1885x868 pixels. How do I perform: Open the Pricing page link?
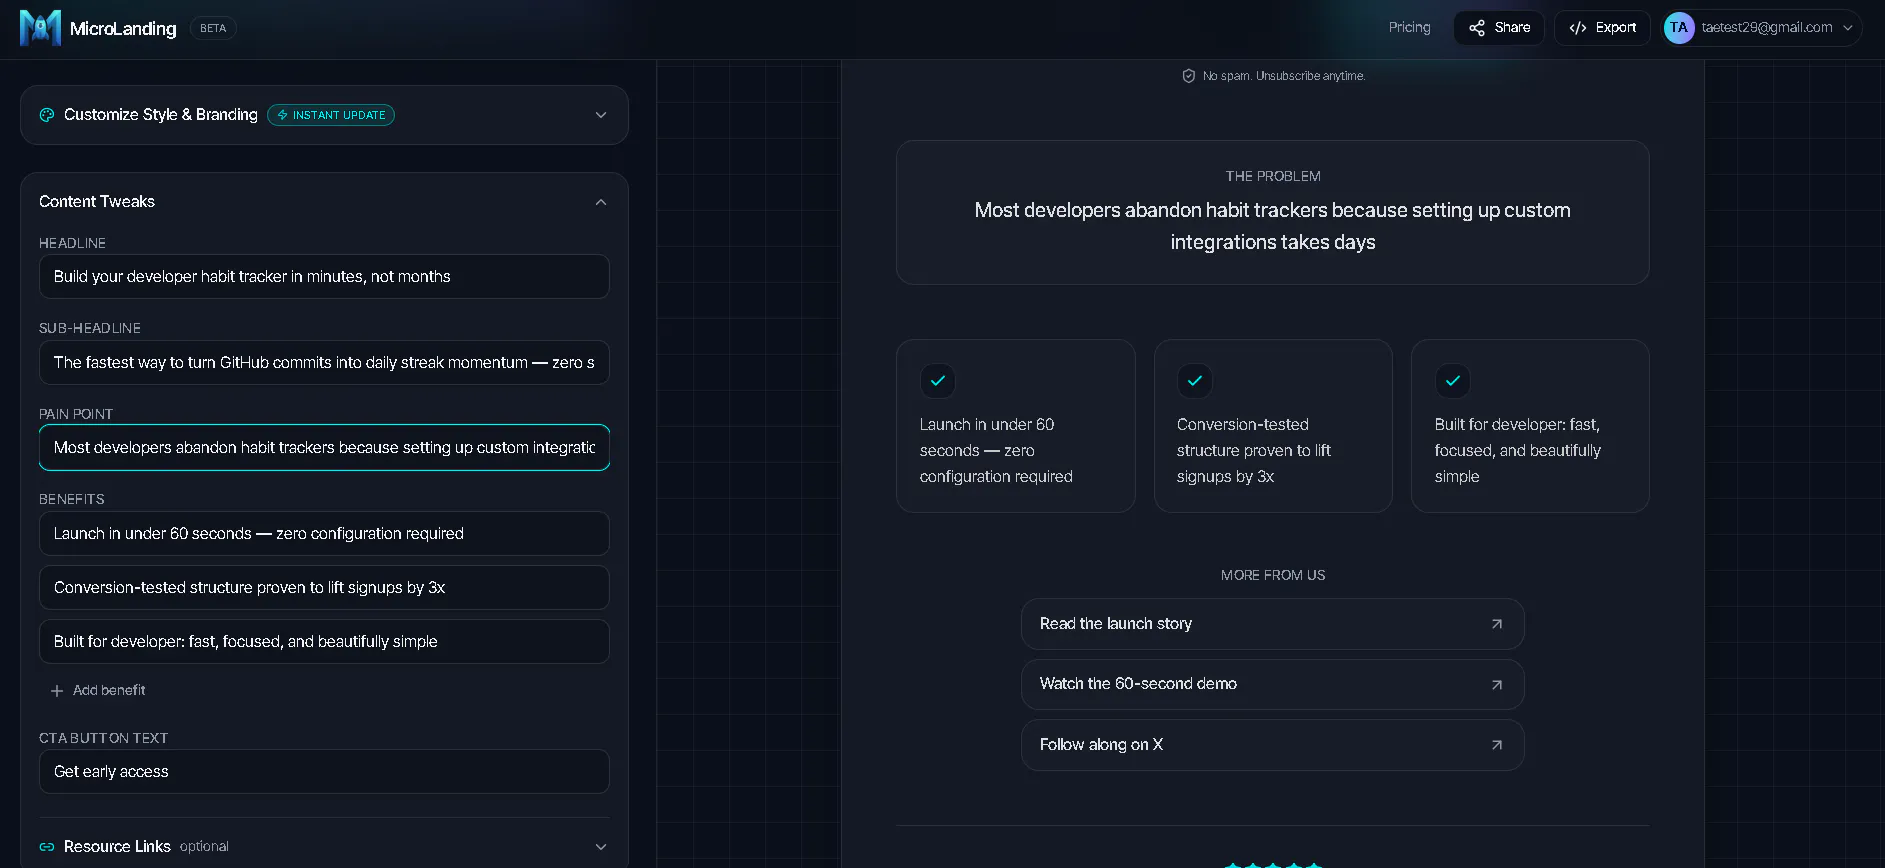pos(1409,28)
